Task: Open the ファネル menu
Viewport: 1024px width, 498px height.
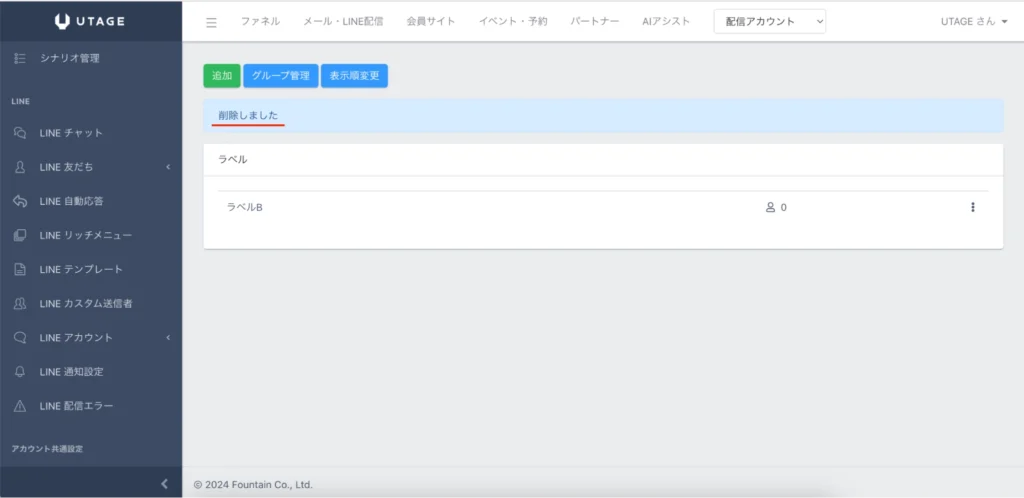Action: [x=260, y=22]
